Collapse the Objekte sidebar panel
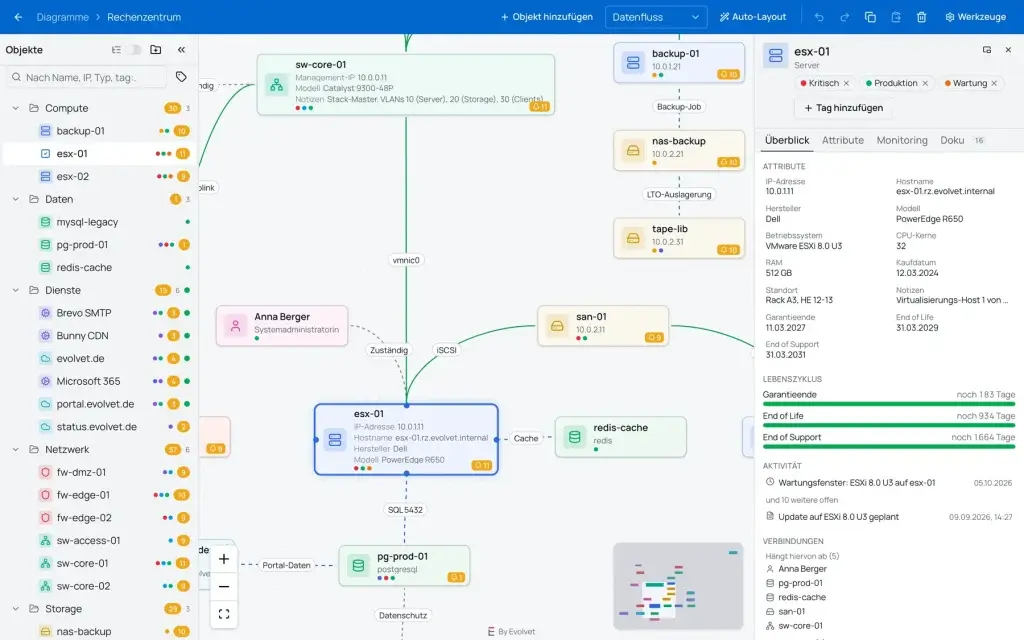The height and width of the screenshot is (640, 1024). (181, 50)
